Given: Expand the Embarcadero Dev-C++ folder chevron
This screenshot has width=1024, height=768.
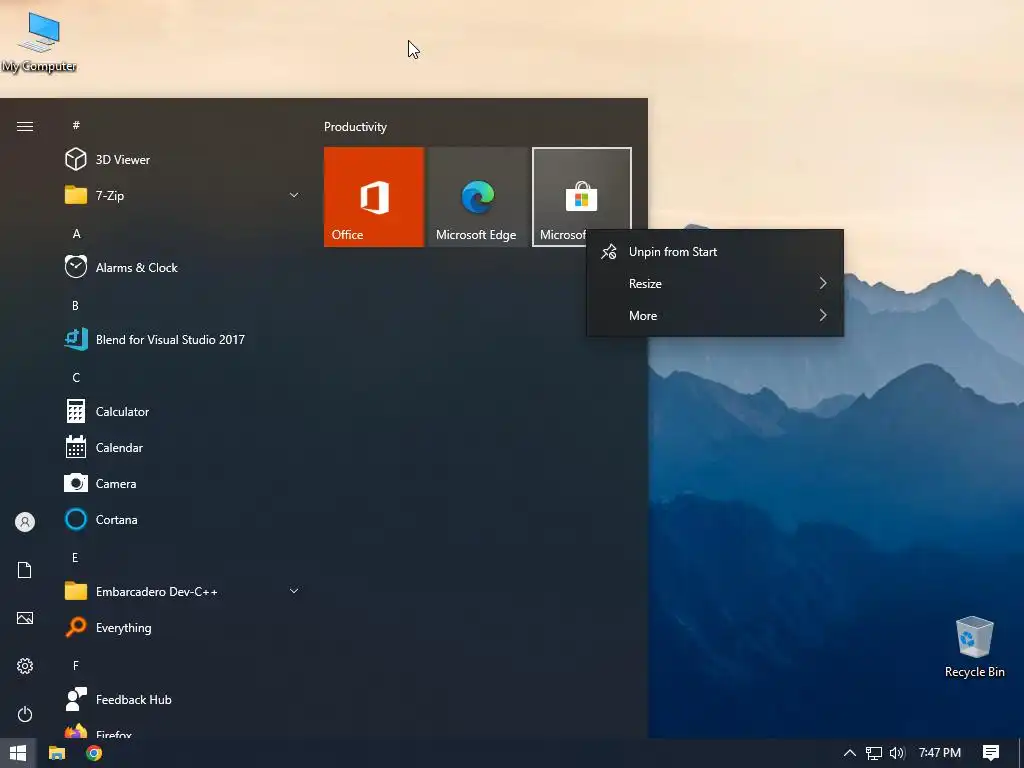Looking at the screenshot, I should pos(294,590).
